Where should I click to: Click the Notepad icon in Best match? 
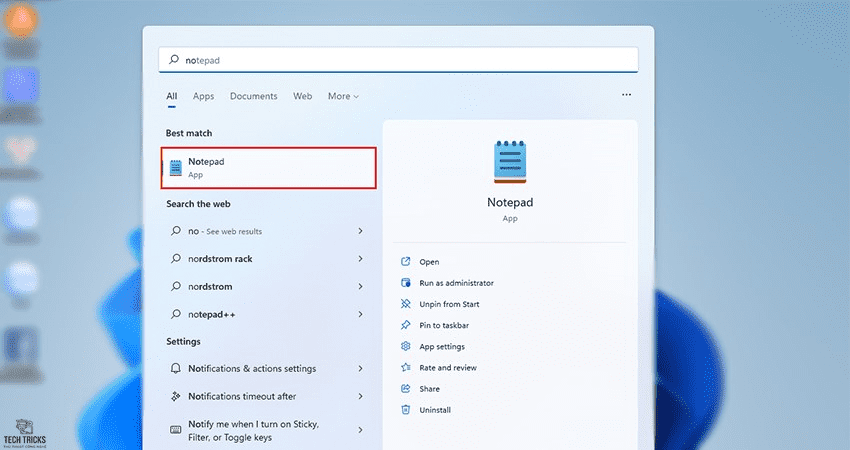[x=176, y=168]
